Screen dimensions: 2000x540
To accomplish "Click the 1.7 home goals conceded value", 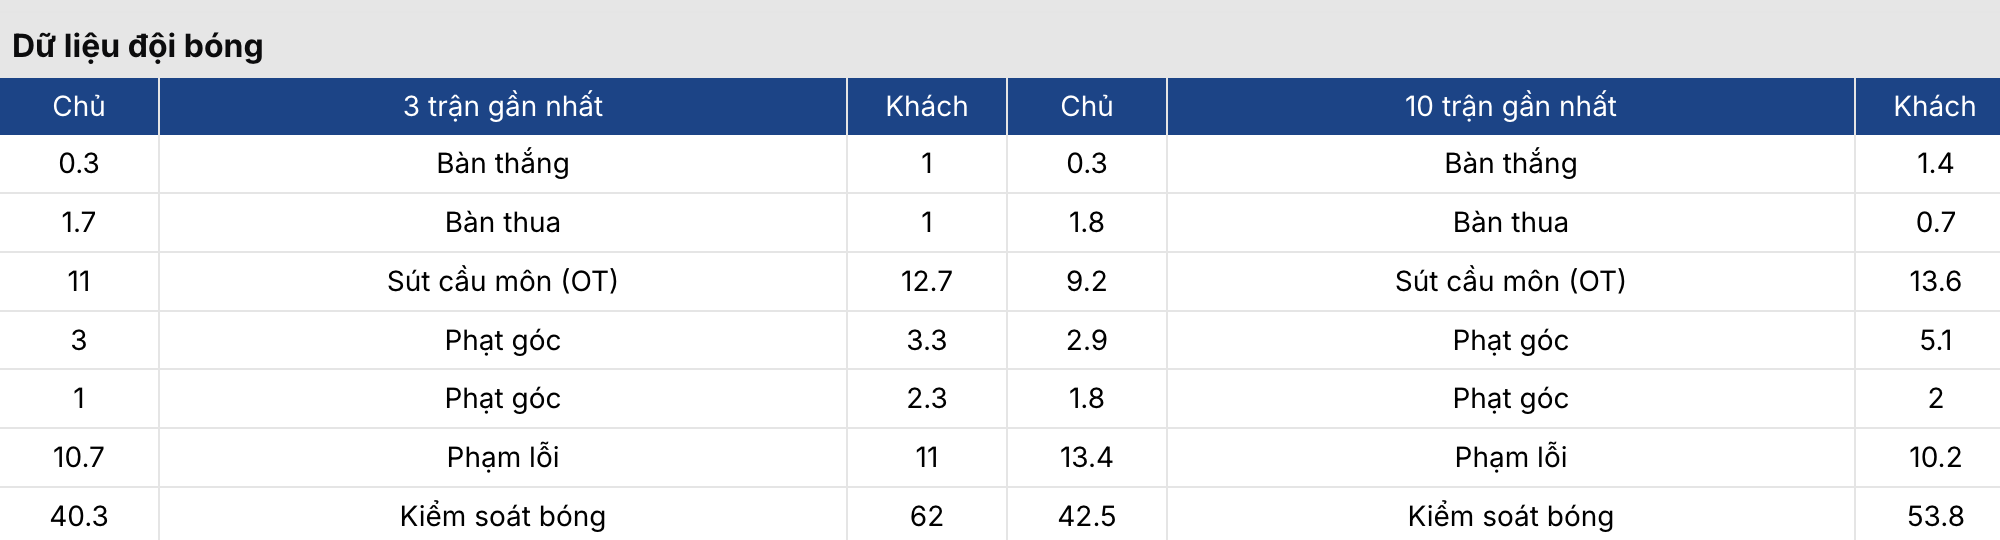I will [x=79, y=222].
